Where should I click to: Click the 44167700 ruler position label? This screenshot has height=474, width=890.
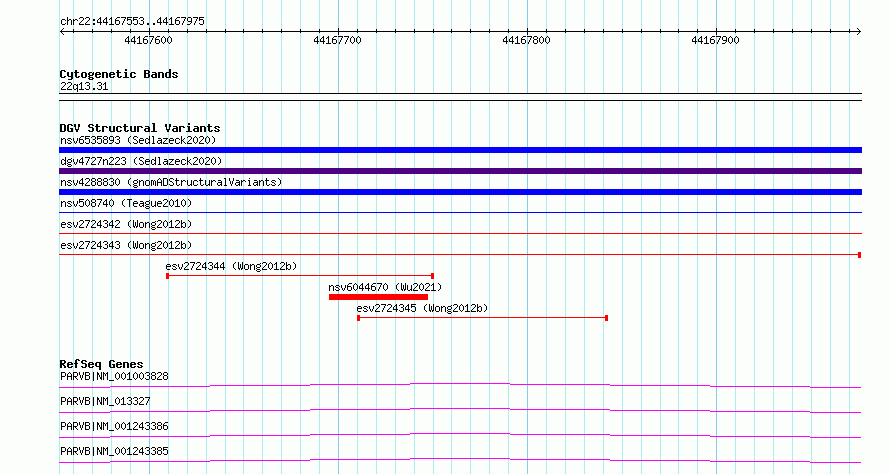coord(337,40)
